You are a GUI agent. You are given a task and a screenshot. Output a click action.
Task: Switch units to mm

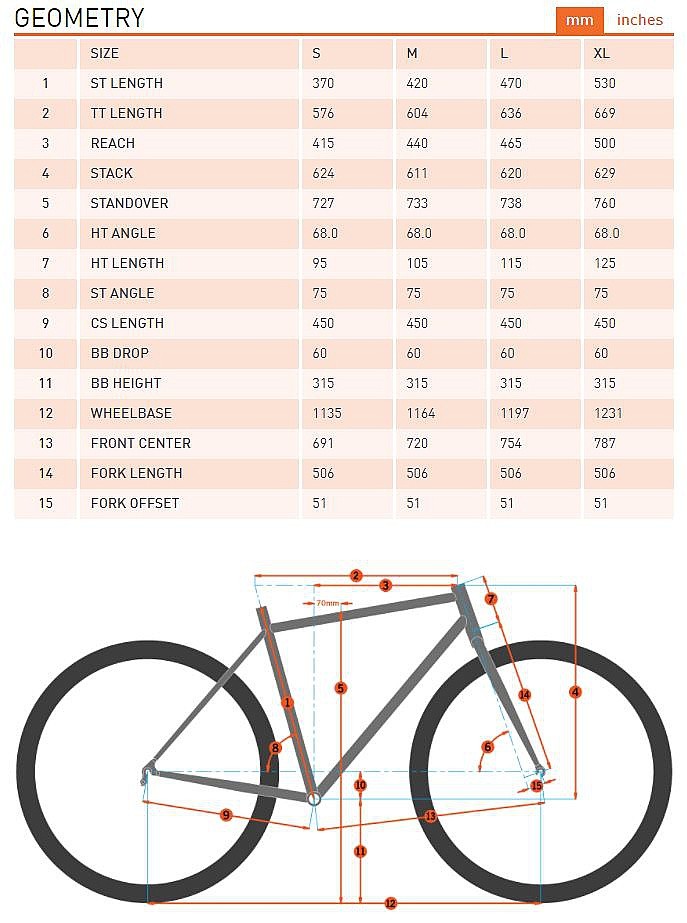tap(579, 20)
